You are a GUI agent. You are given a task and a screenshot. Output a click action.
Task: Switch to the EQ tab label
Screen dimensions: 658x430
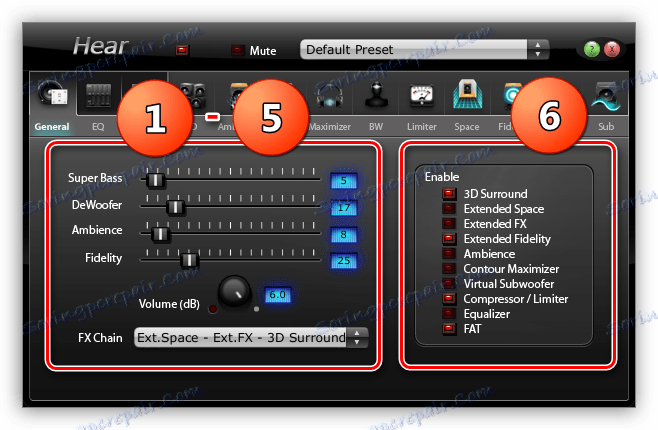(98, 127)
